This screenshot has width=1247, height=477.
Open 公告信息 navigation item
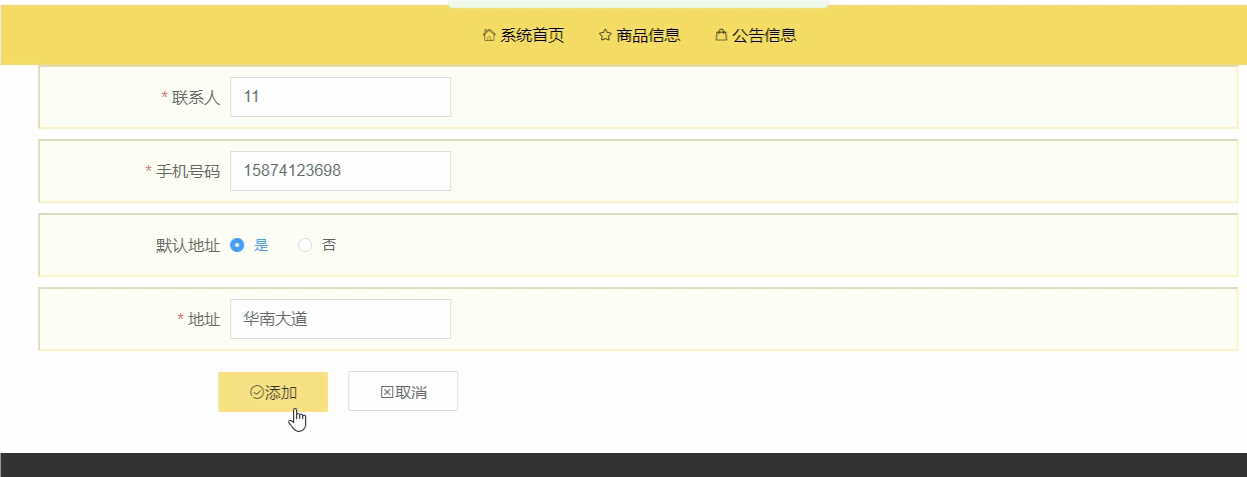pos(755,36)
